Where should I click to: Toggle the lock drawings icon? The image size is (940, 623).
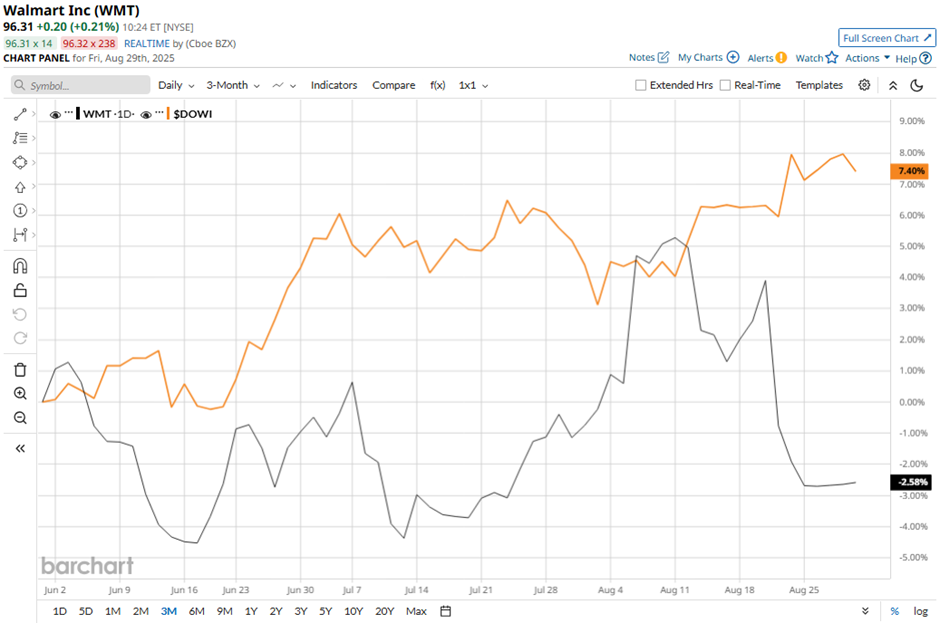(20, 290)
